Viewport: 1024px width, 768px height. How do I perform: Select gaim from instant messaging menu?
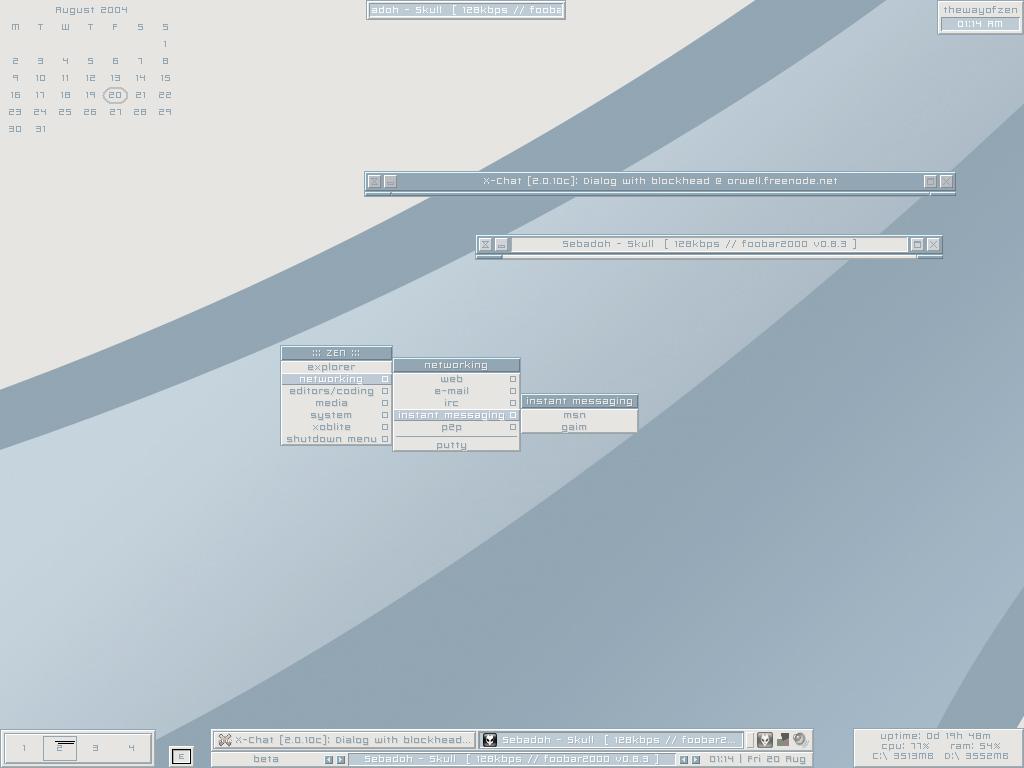(575, 427)
